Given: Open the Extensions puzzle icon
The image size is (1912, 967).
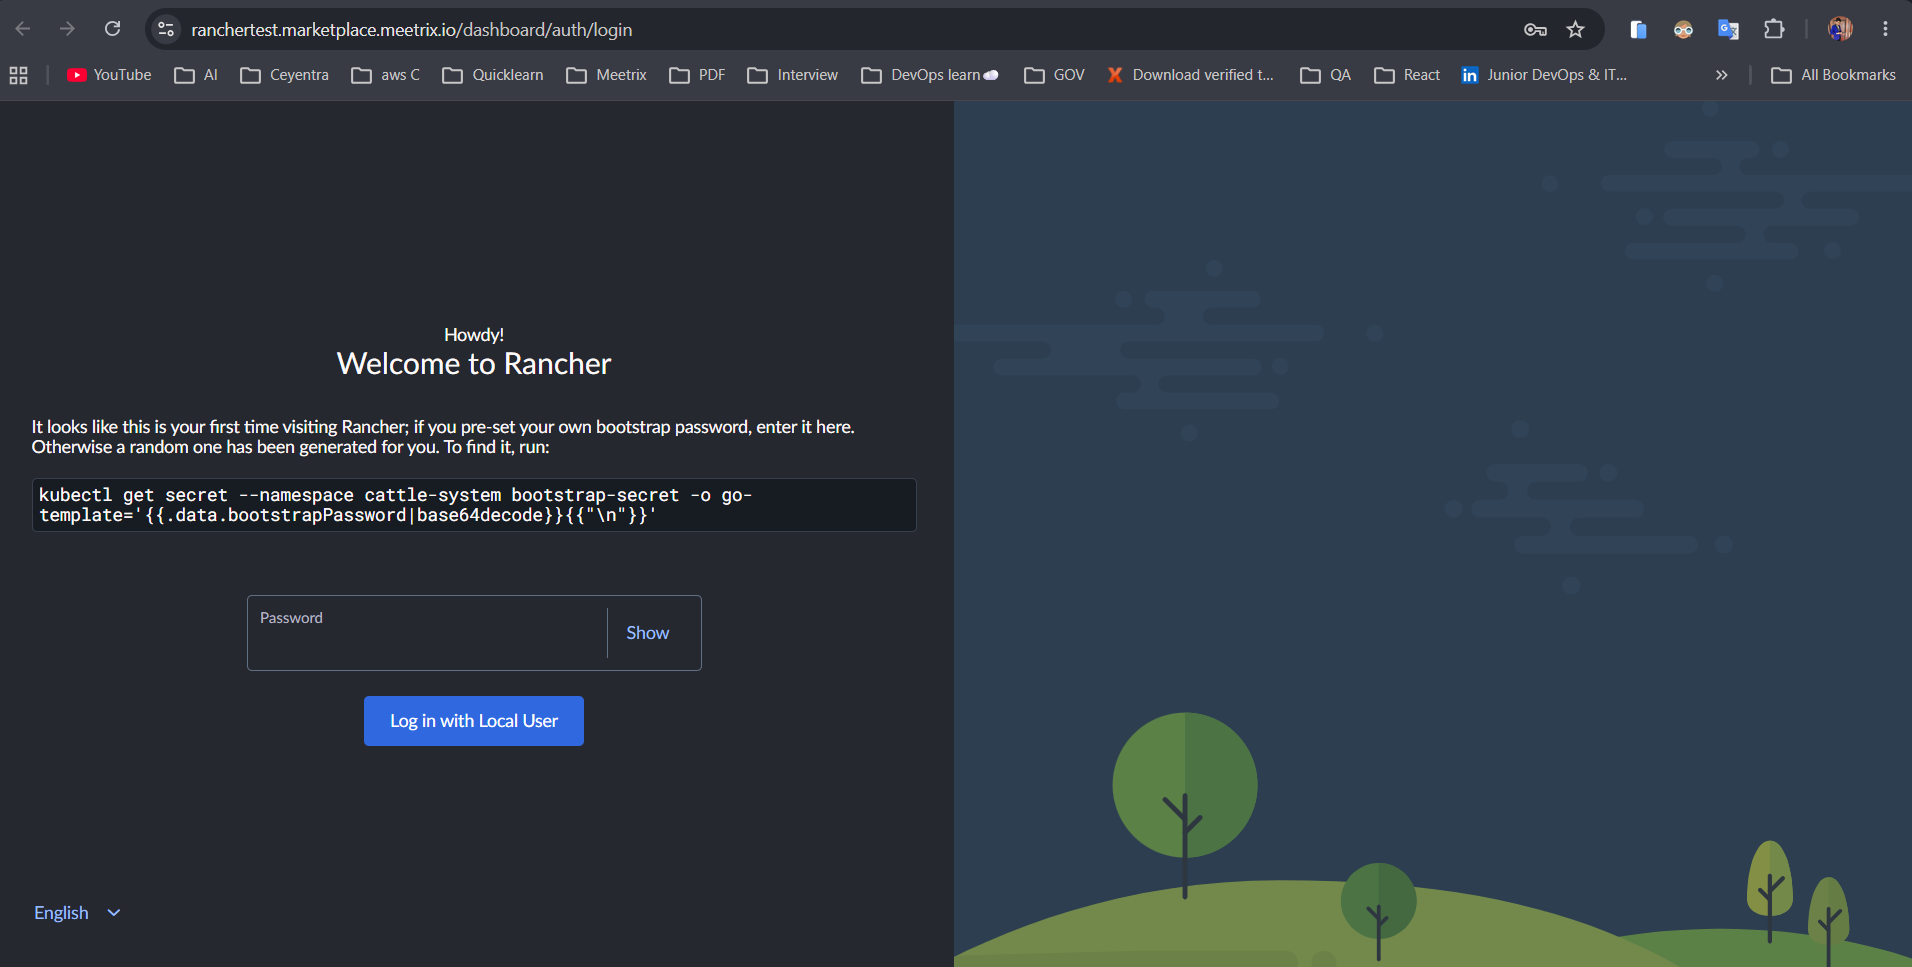Looking at the screenshot, I should click(x=1774, y=30).
